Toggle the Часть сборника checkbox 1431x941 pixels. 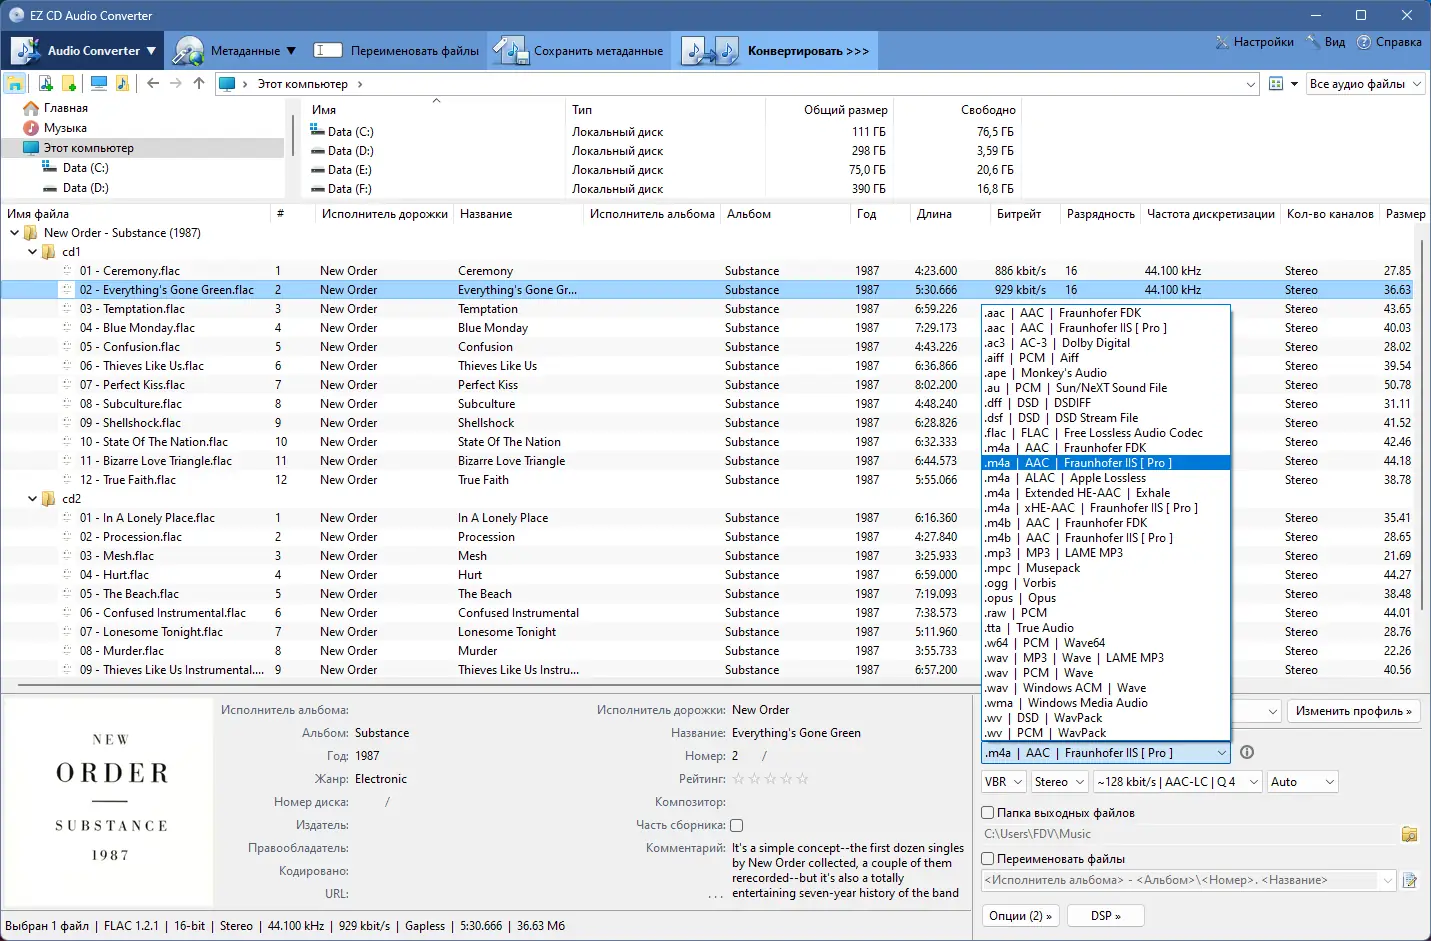(x=737, y=825)
